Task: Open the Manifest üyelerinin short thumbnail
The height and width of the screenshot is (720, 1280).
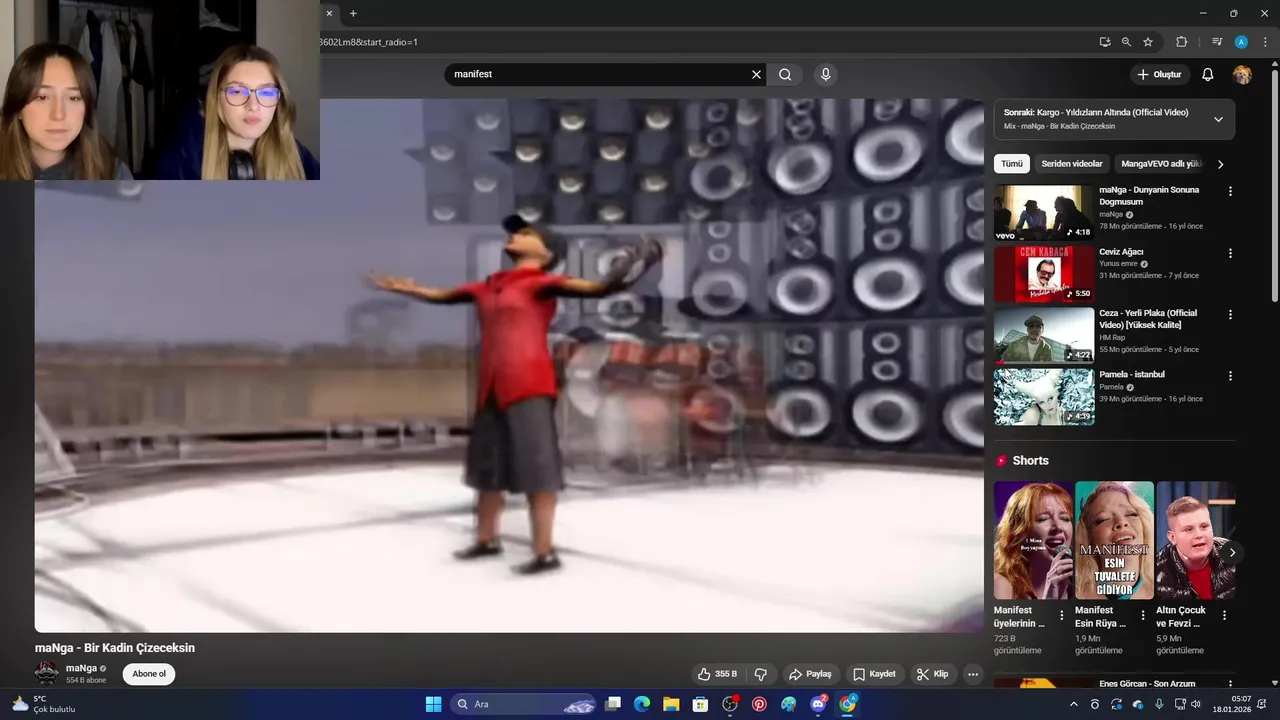Action: pyautogui.click(x=1033, y=540)
